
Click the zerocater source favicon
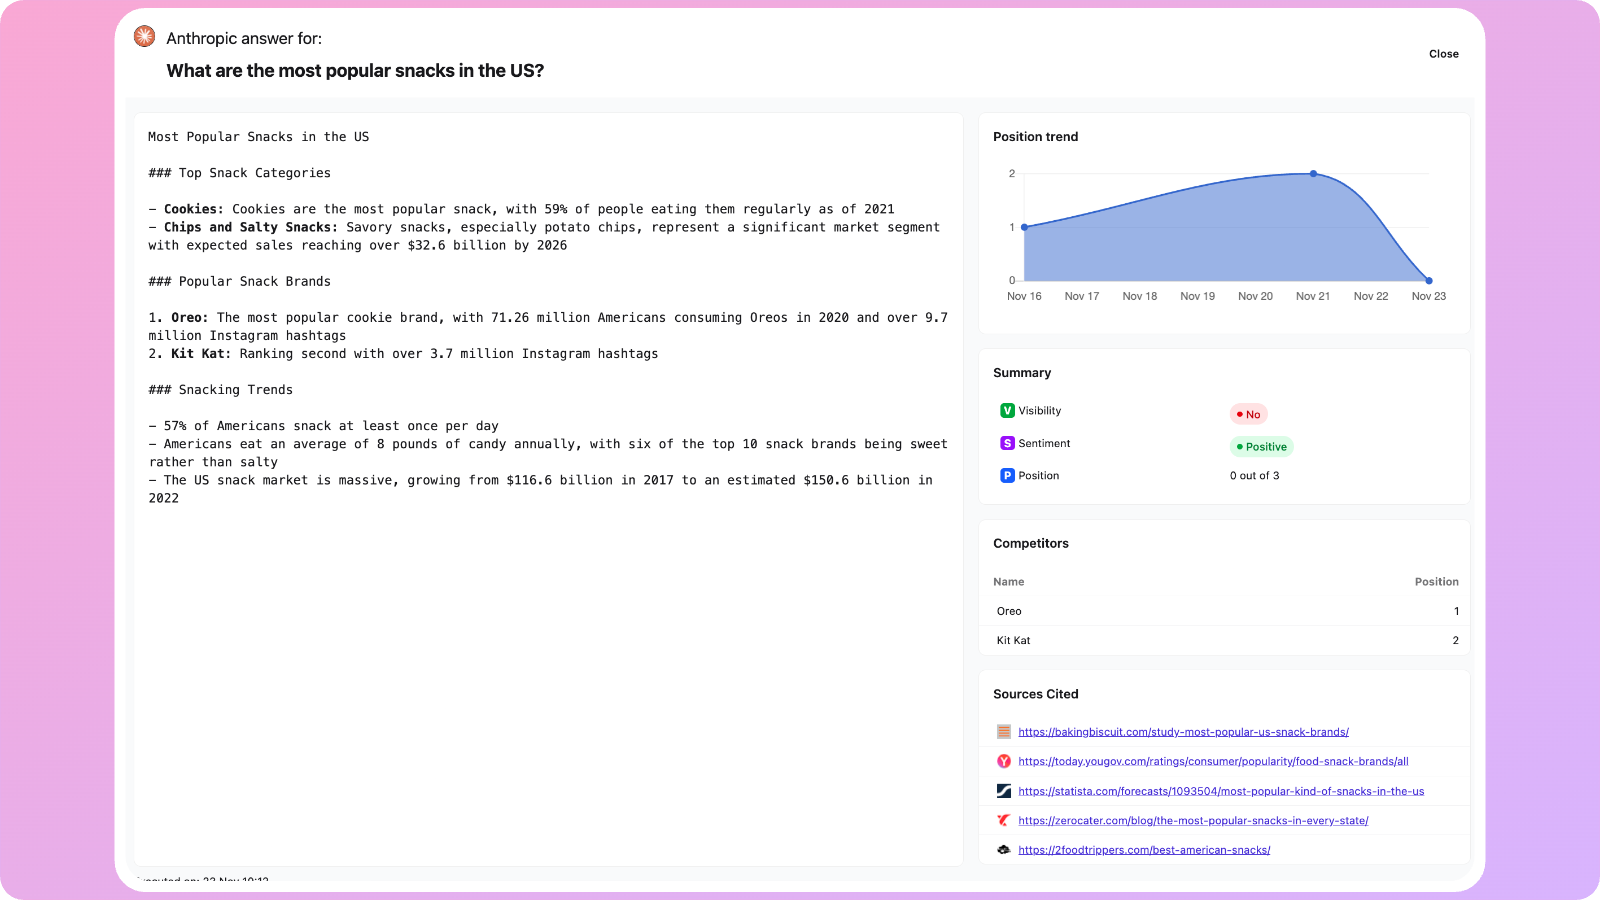tap(1004, 820)
